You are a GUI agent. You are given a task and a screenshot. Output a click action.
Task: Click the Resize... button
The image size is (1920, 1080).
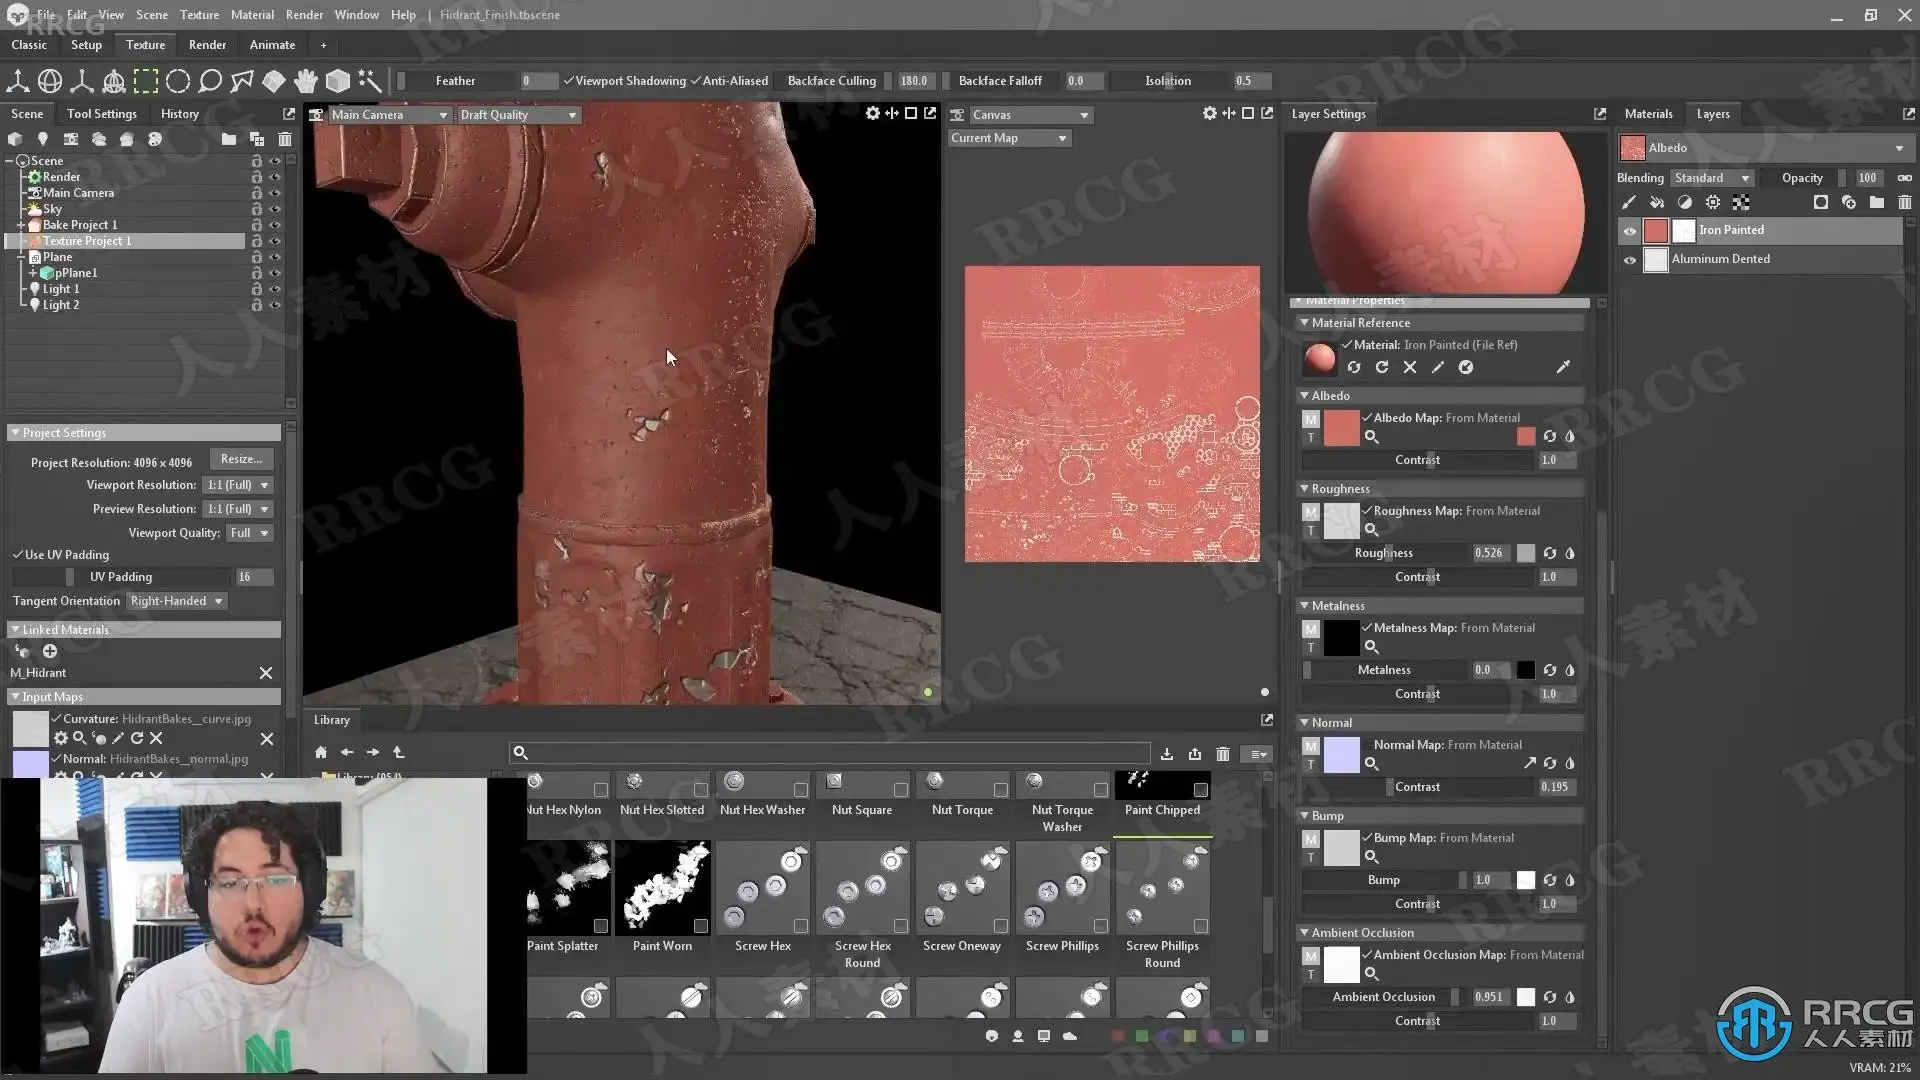click(241, 459)
